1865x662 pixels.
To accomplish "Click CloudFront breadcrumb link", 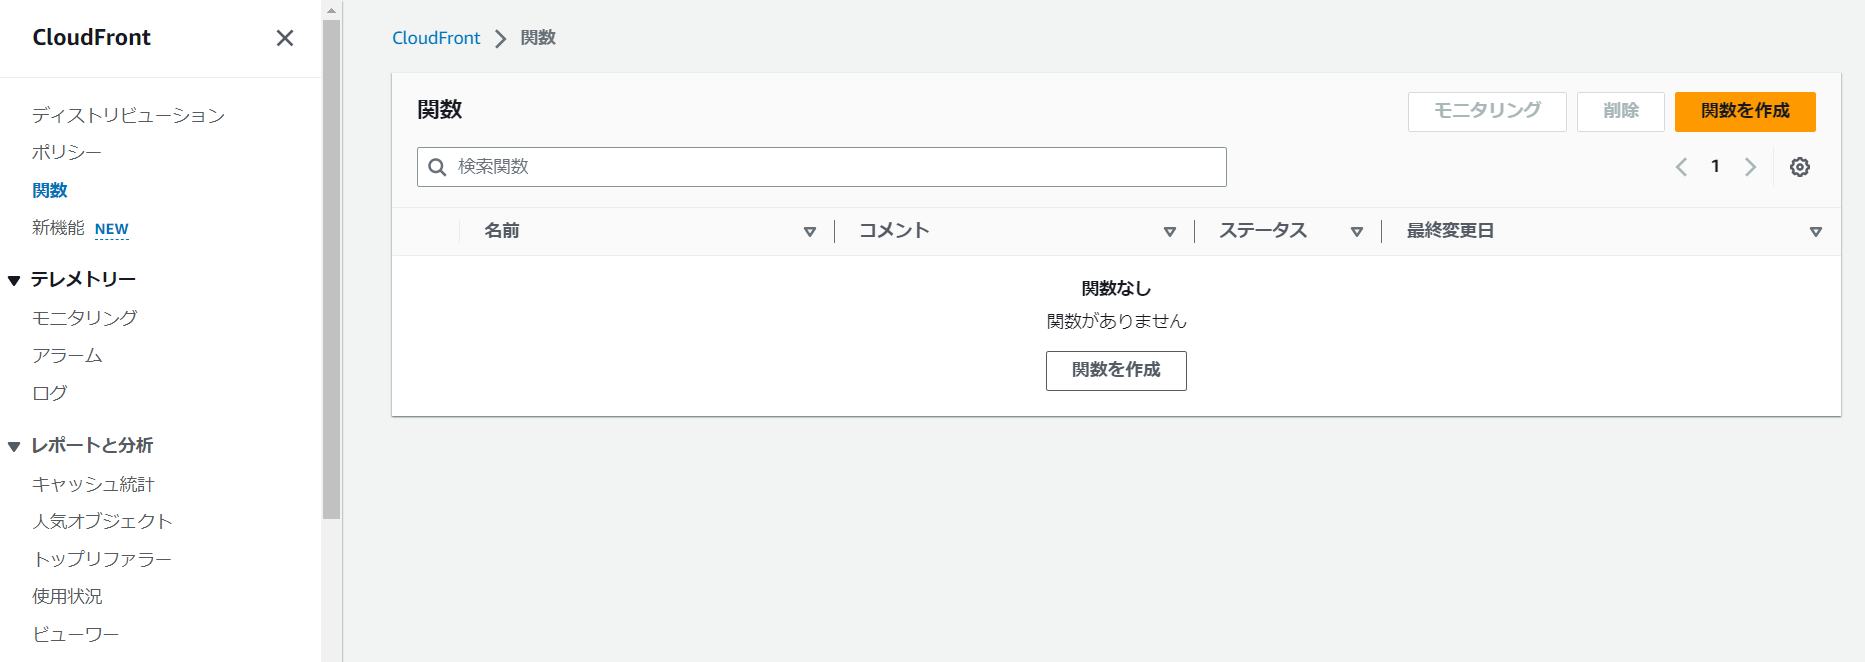I will tap(436, 38).
